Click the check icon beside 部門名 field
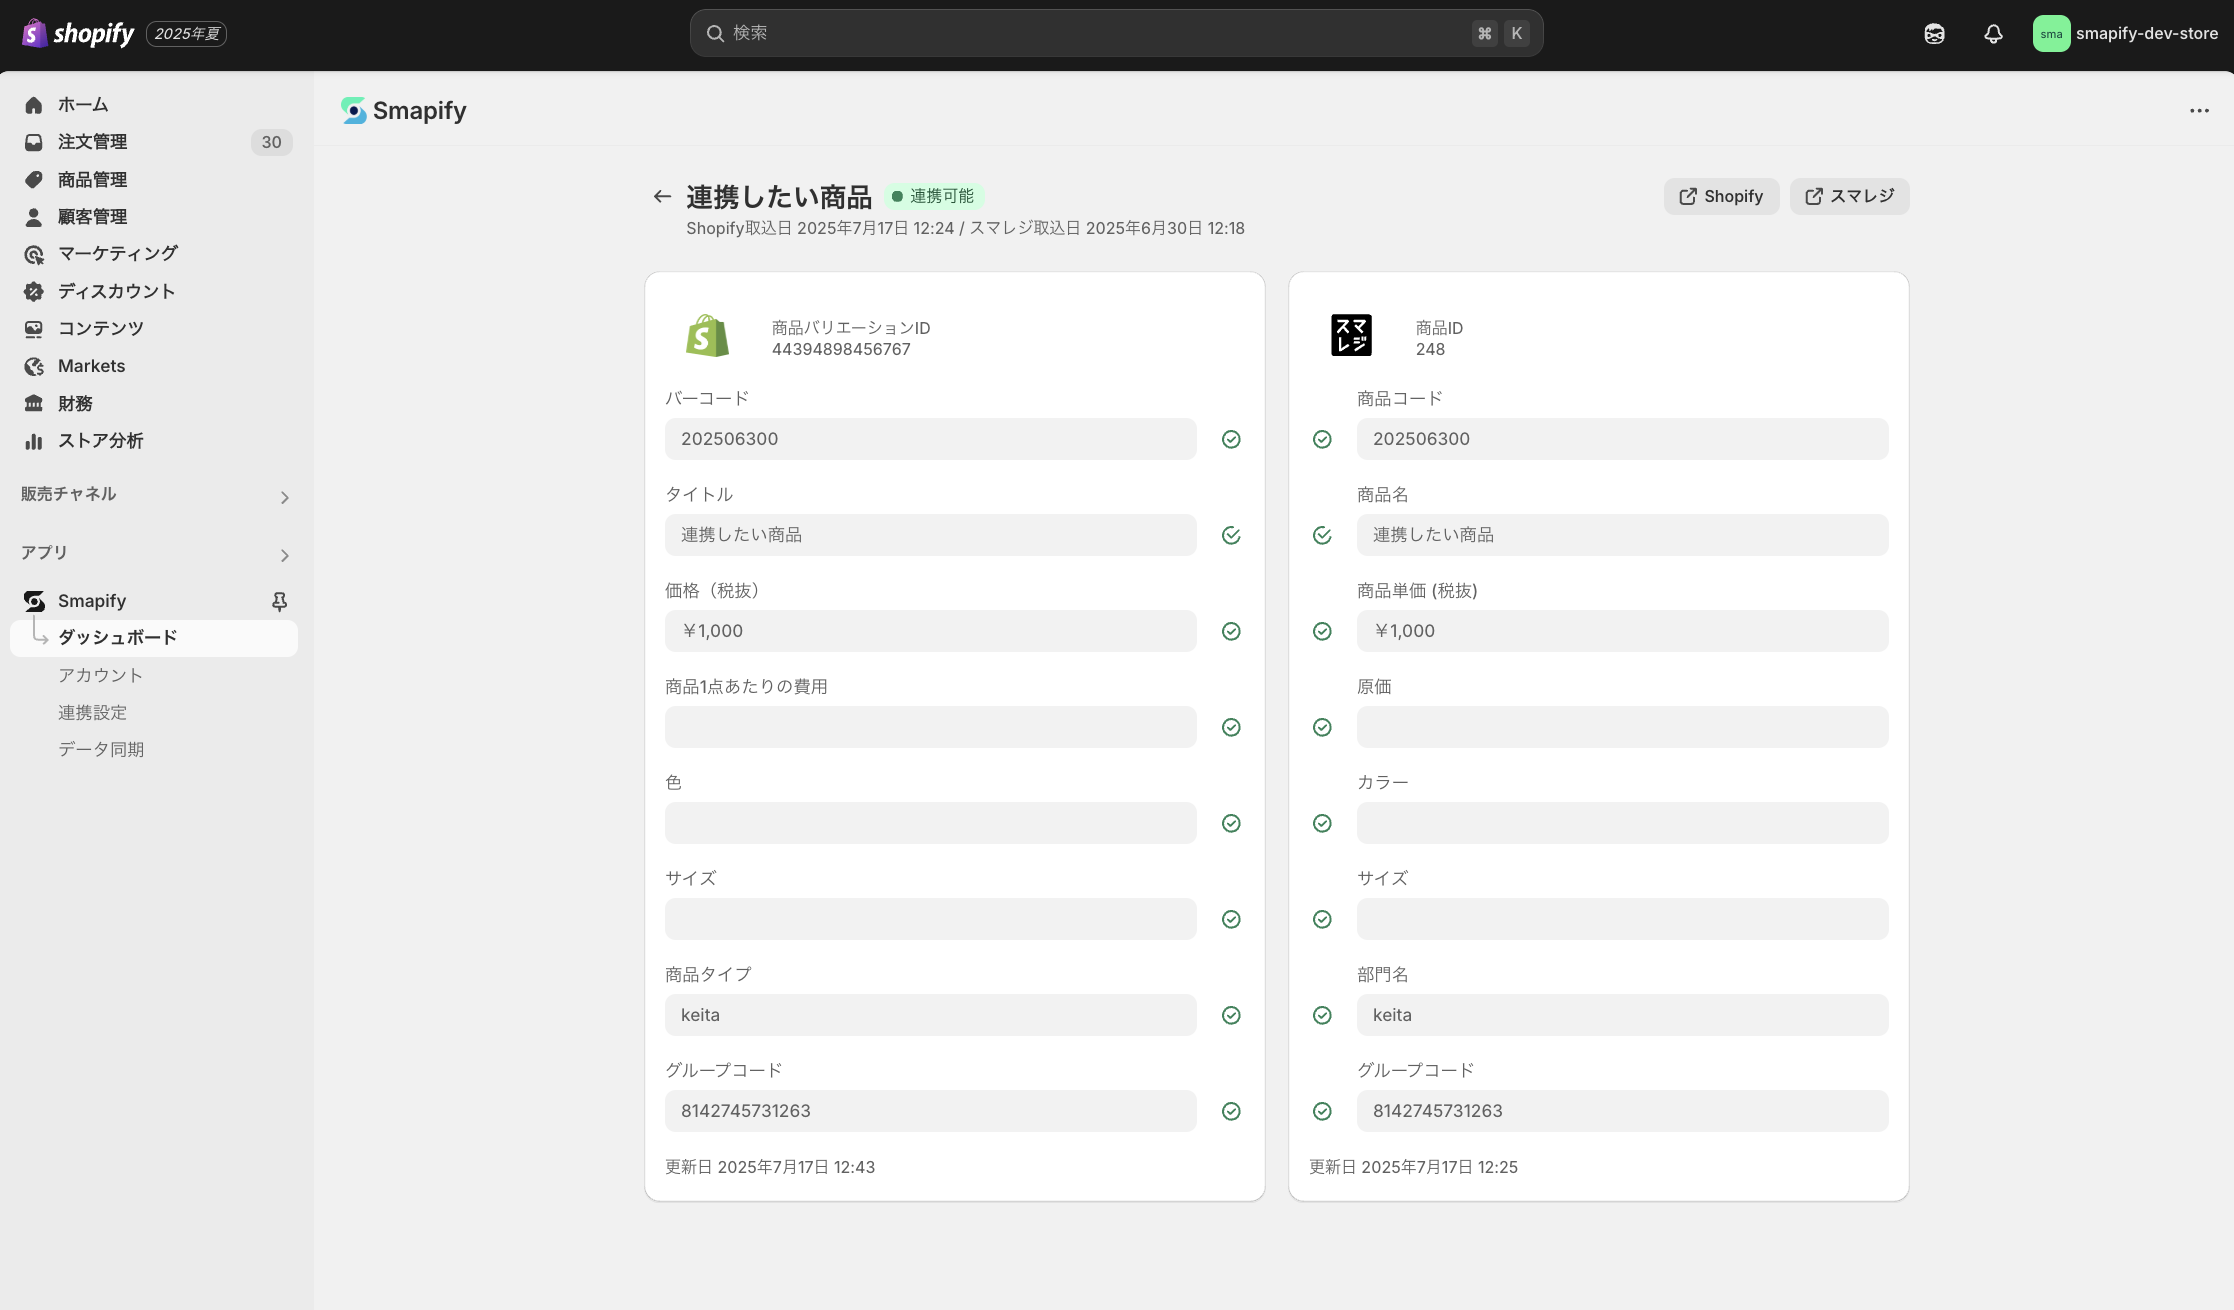The height and width of the screenshot is (1310, 2234). click(x=1322, y=1015)
